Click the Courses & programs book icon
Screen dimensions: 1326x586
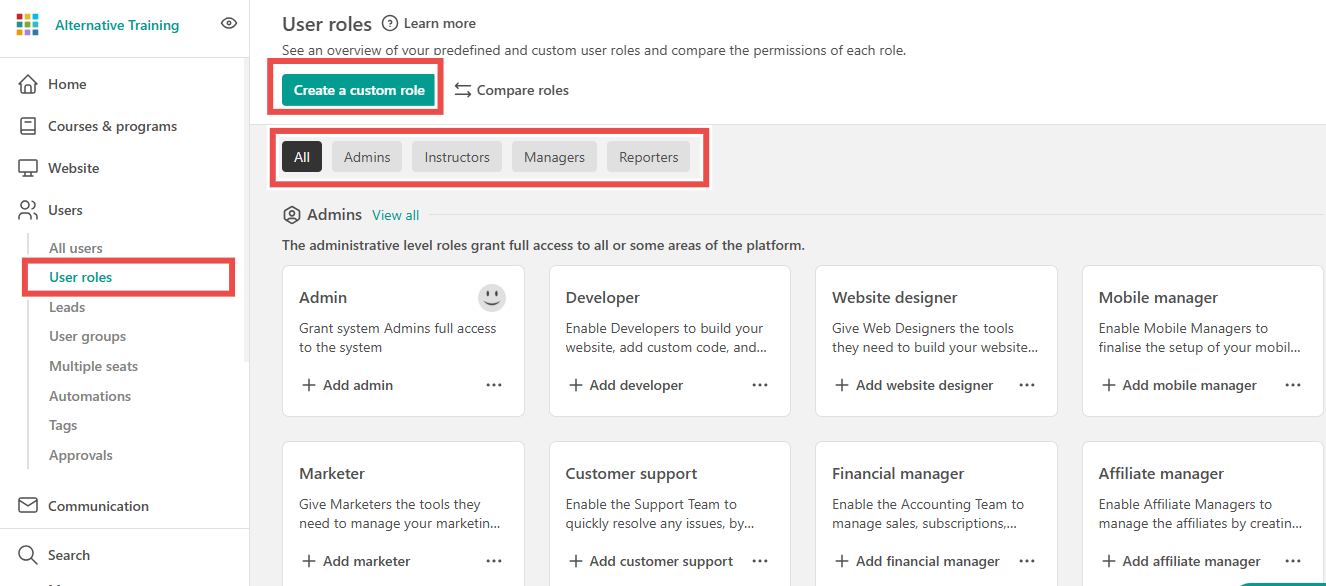pyautogui.click(x=28, y=126)
